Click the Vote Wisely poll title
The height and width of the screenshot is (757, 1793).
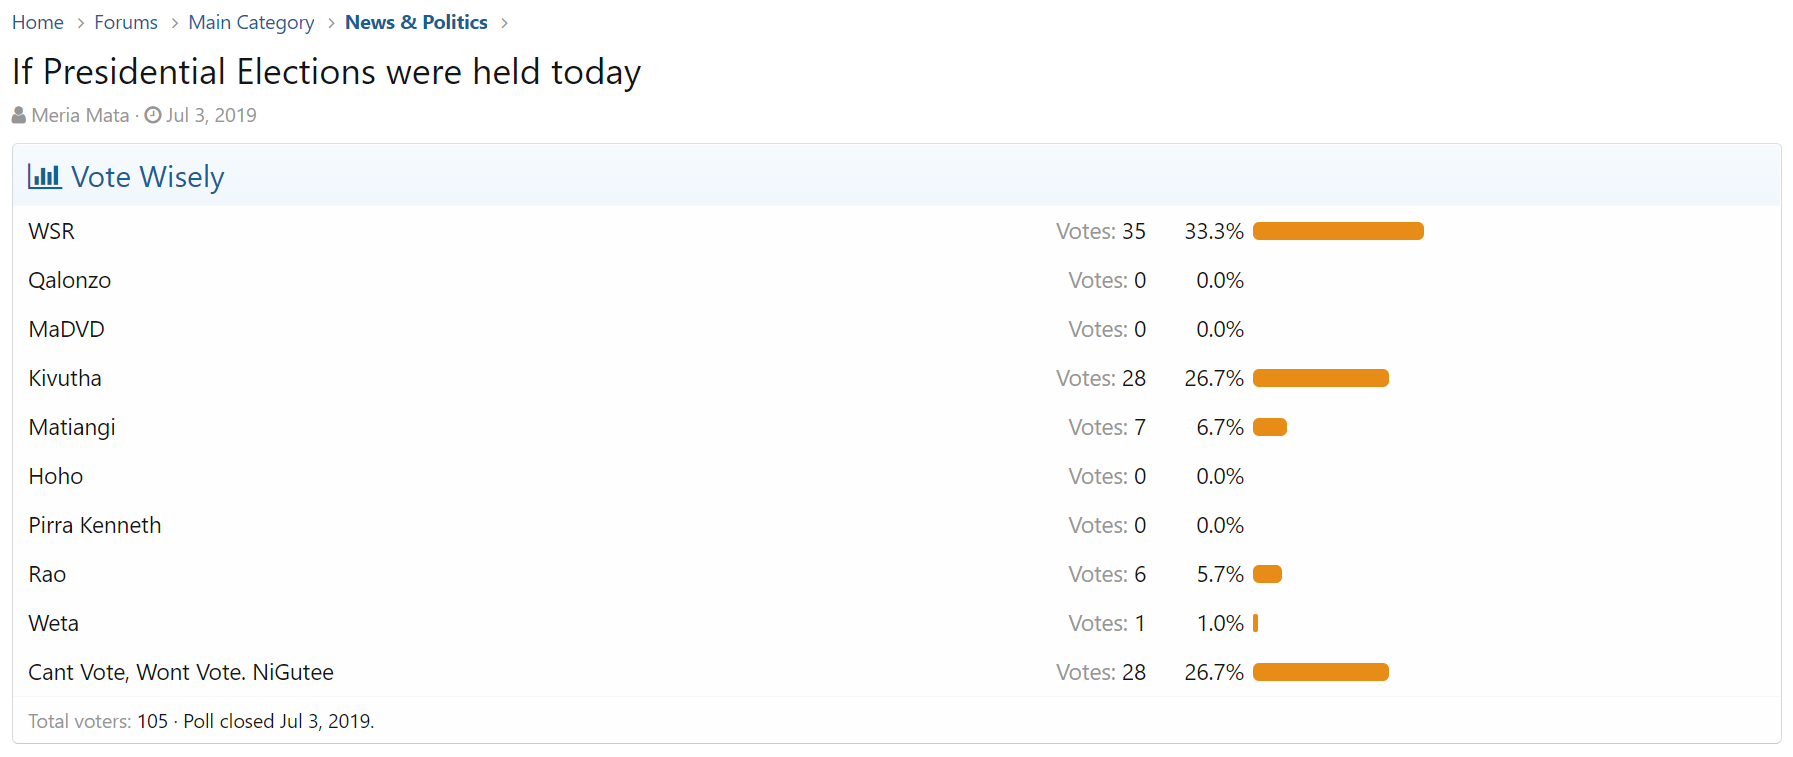(148, 177)
